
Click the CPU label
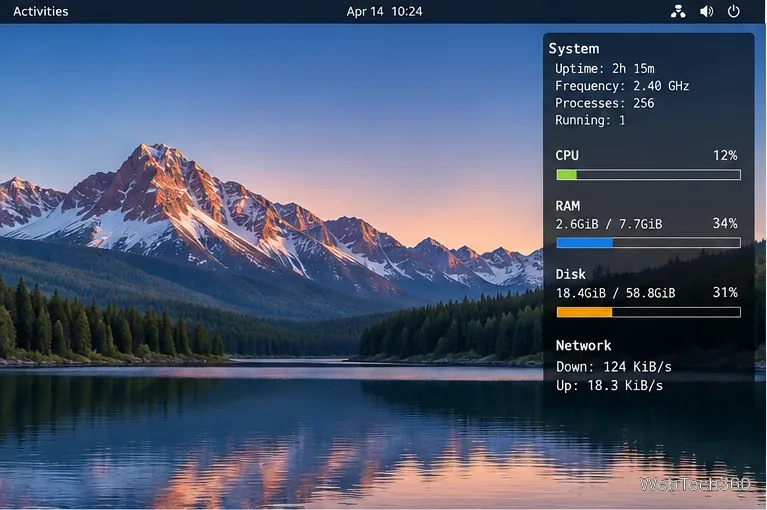(x=567, y=155)
